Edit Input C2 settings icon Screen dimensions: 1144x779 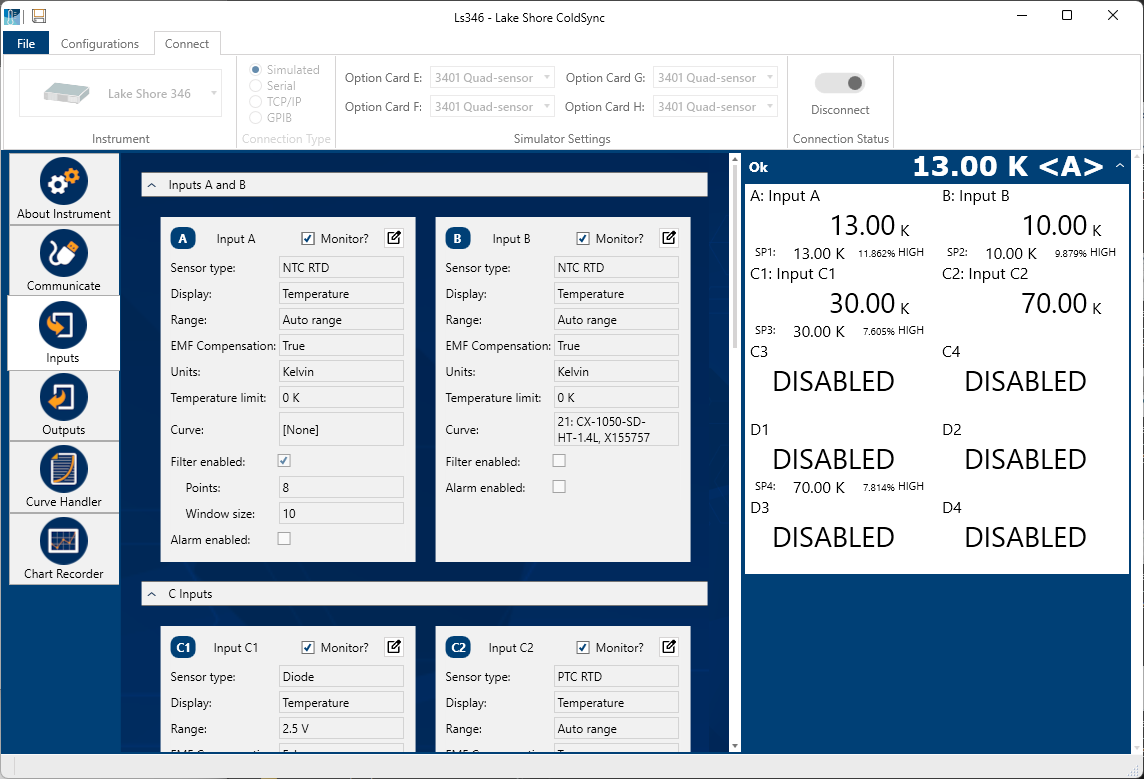click(669, 647)
